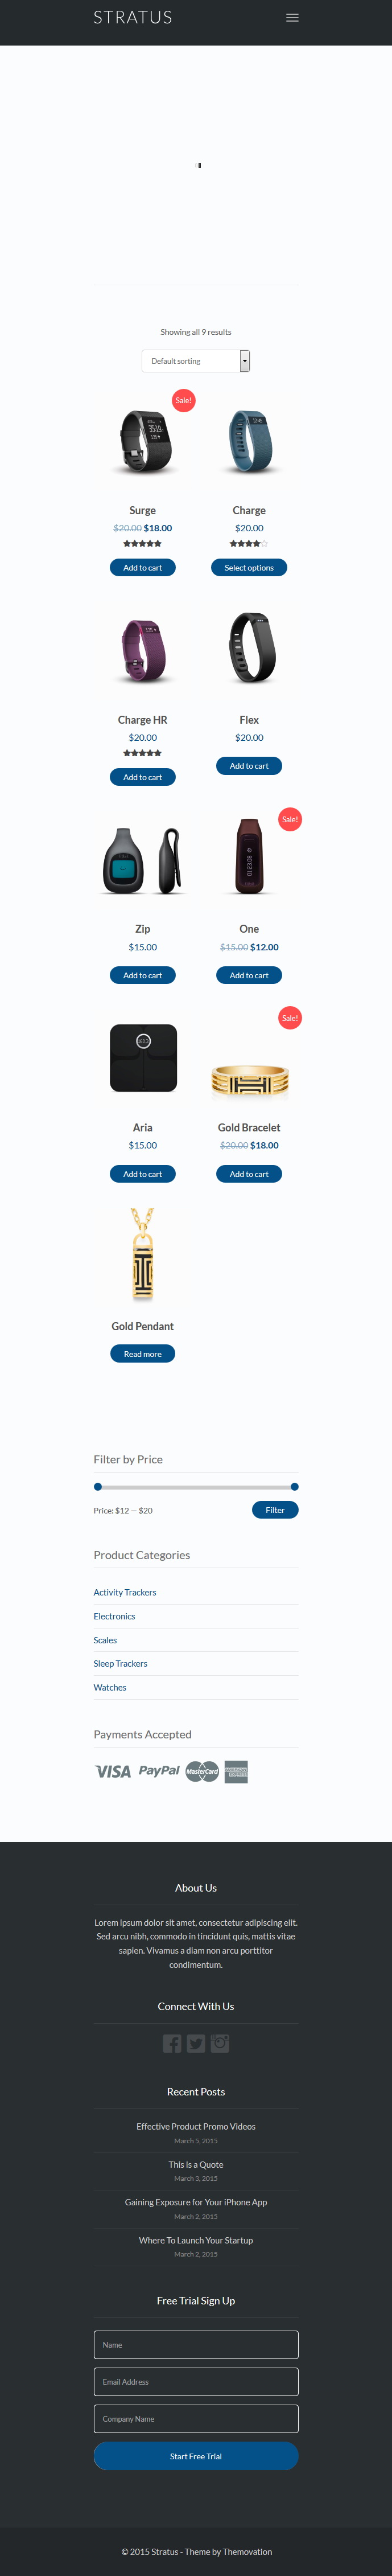Click Read more for Gold Pendant
Image resolution: width=392 pixels, height=2576 pixels.
pyautogui.click(x=143, y=1354)
